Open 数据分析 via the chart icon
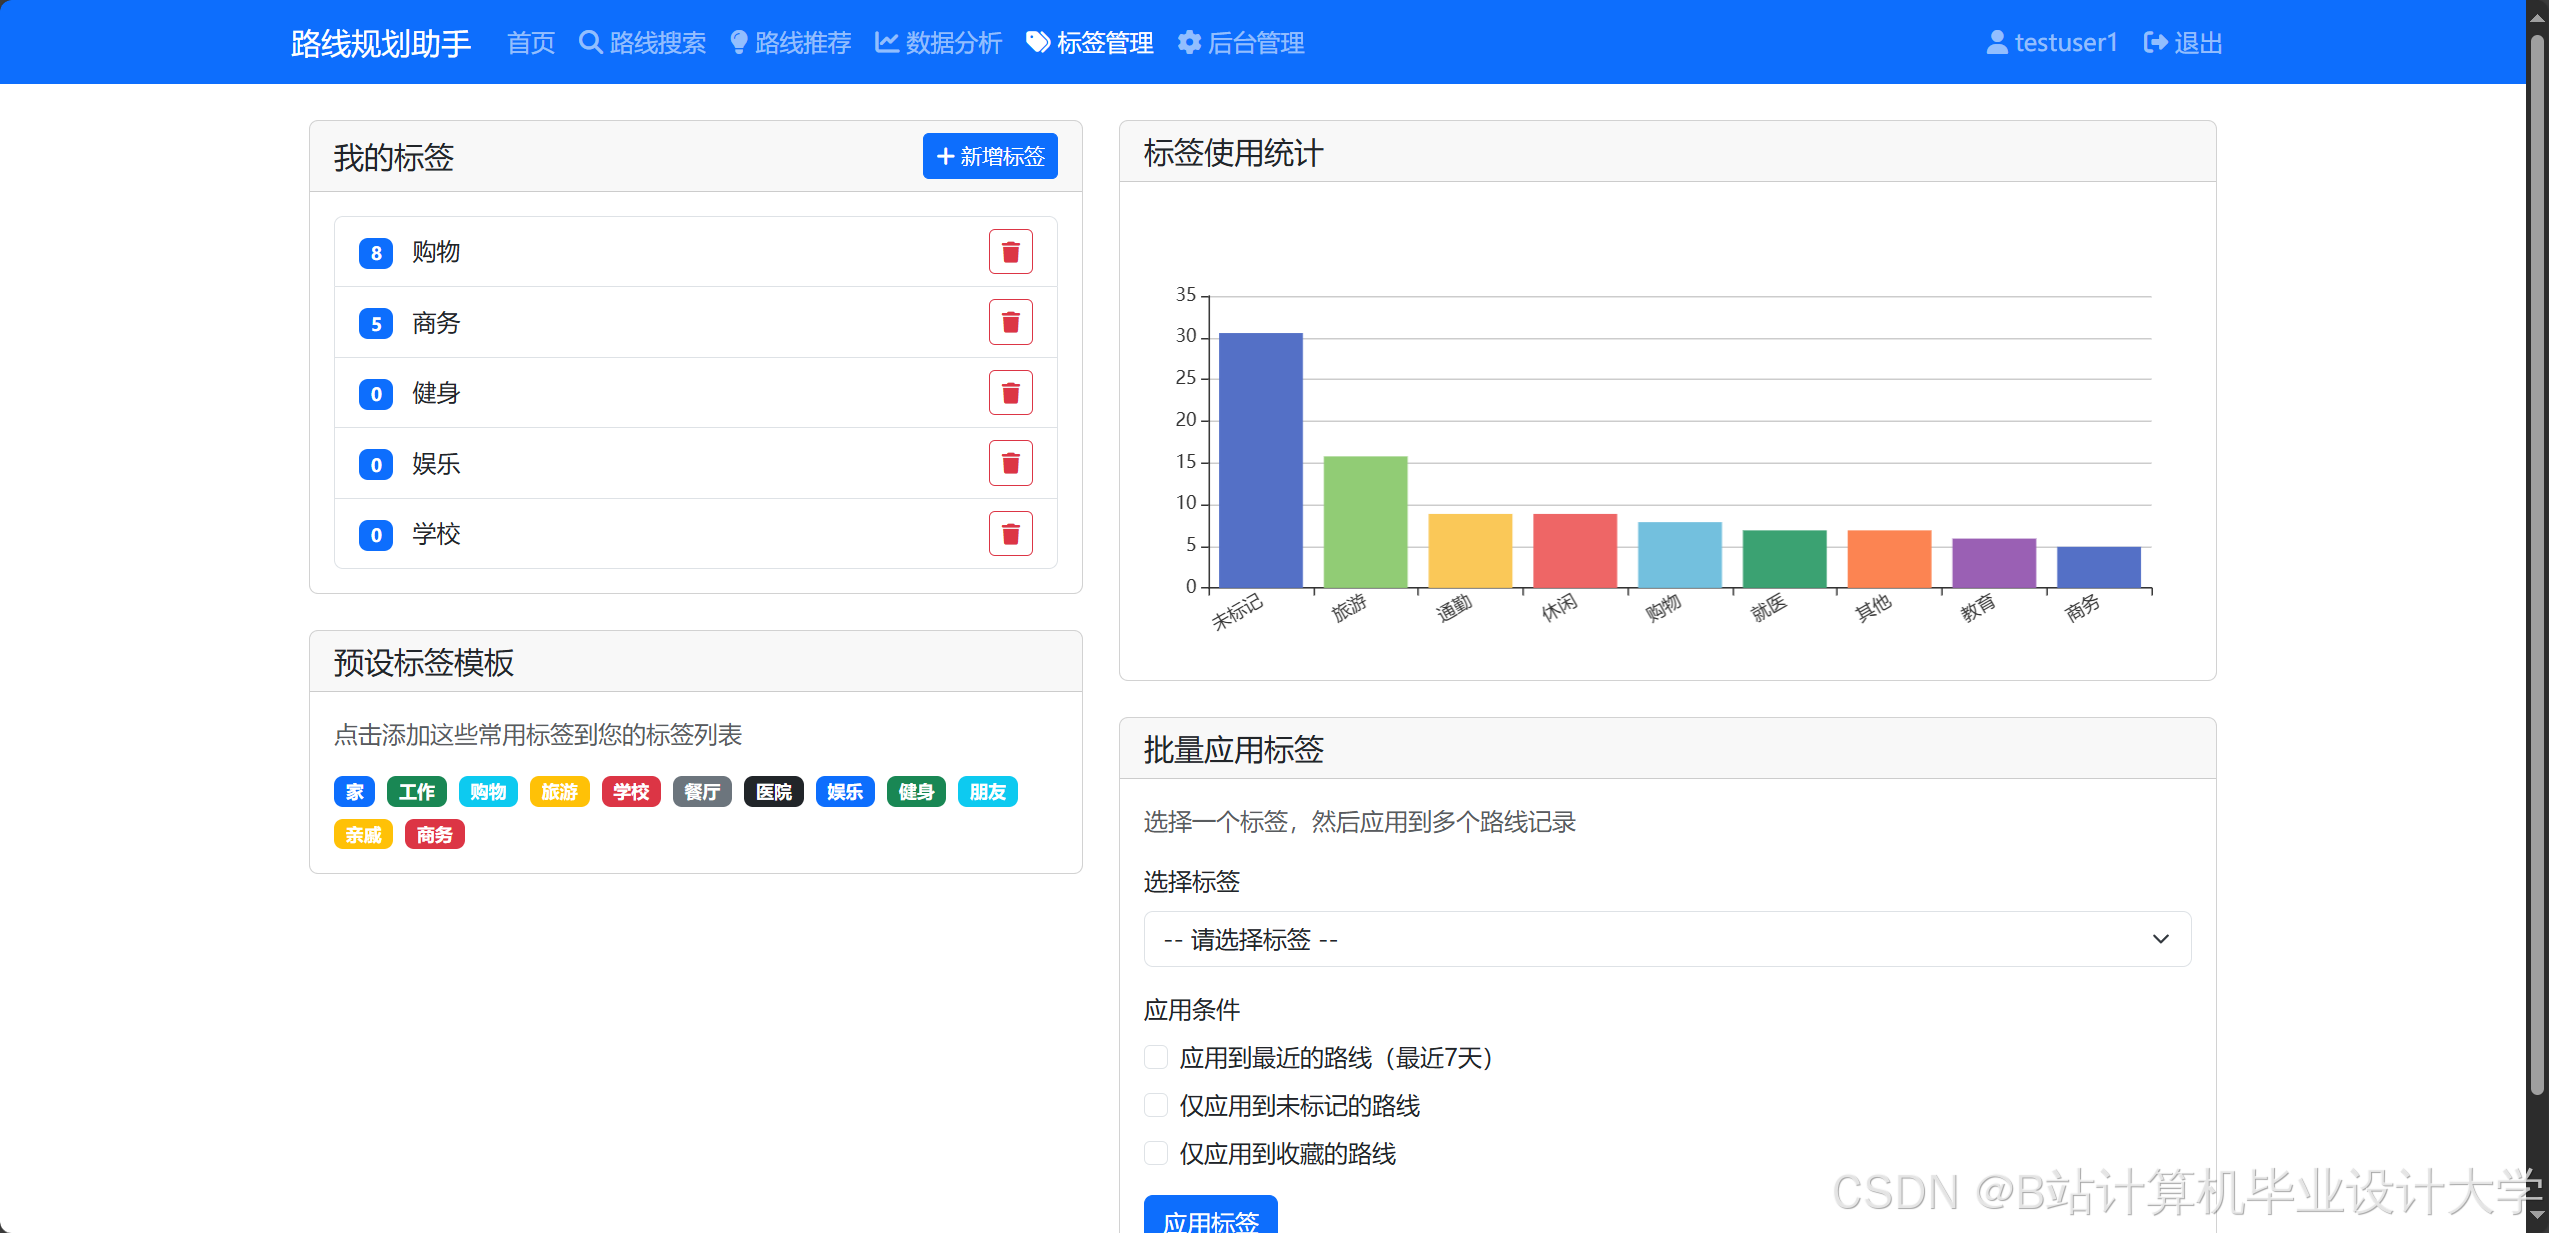The height and width of the screenshot is (1233, 2549). pyautogui.click(x=885, y=42)
